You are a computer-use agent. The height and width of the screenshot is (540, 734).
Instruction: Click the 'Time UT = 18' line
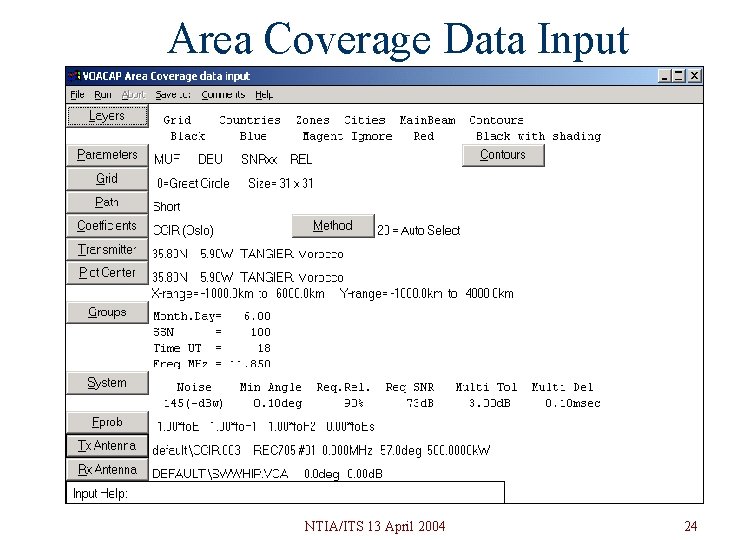click(x=212, y=348)
